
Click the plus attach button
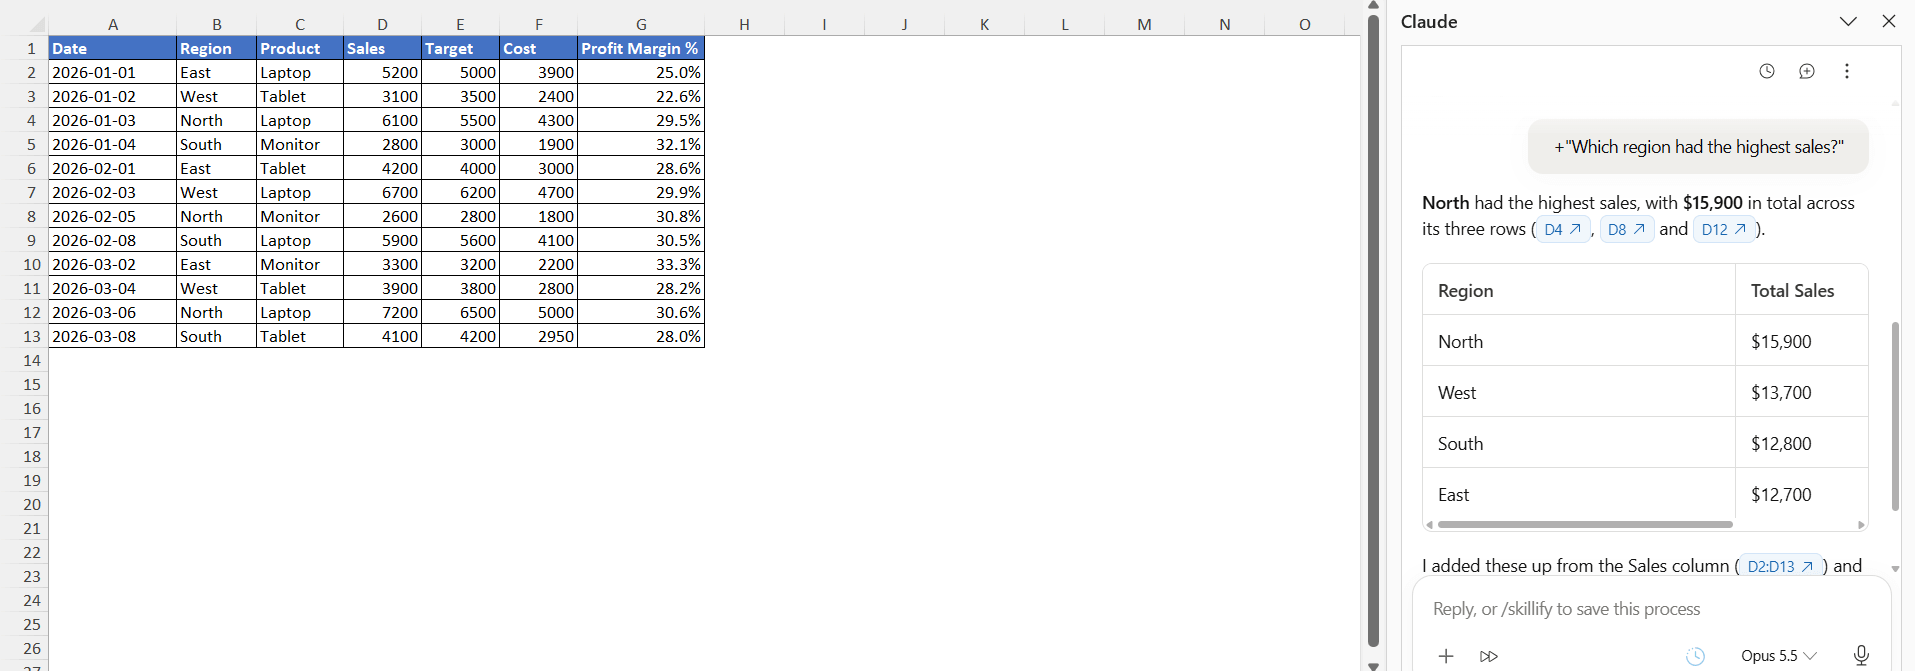tap(1446, 656)
